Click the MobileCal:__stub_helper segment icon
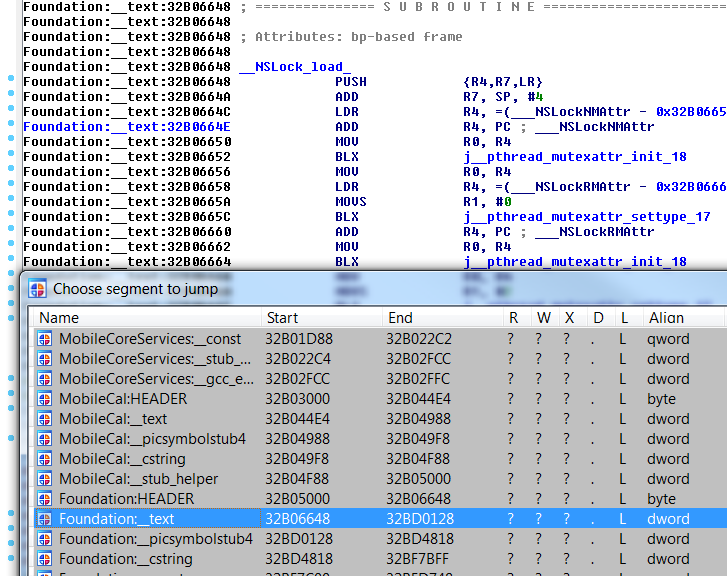The width and height of the screenshot is (727, 576). tap(45, 479)
